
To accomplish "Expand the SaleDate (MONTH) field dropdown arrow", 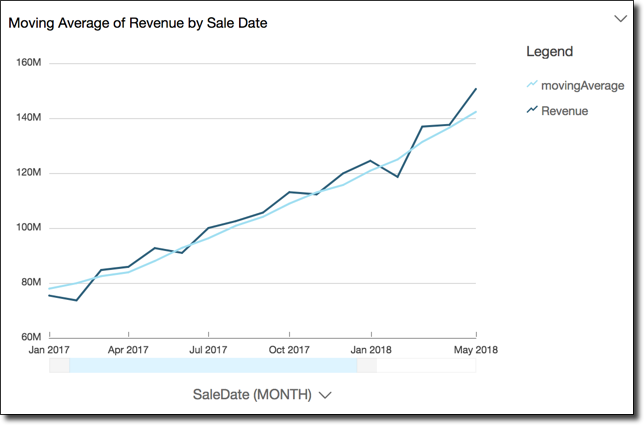I will pos(324,395).
